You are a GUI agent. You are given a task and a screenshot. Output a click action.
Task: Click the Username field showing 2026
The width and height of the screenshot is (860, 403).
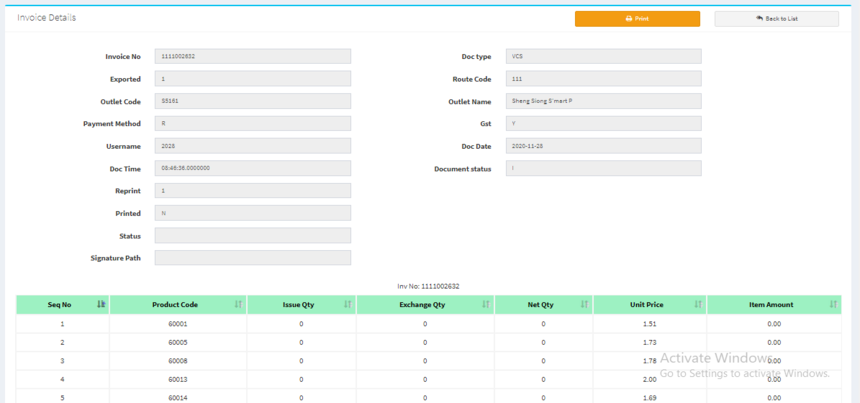253,146
